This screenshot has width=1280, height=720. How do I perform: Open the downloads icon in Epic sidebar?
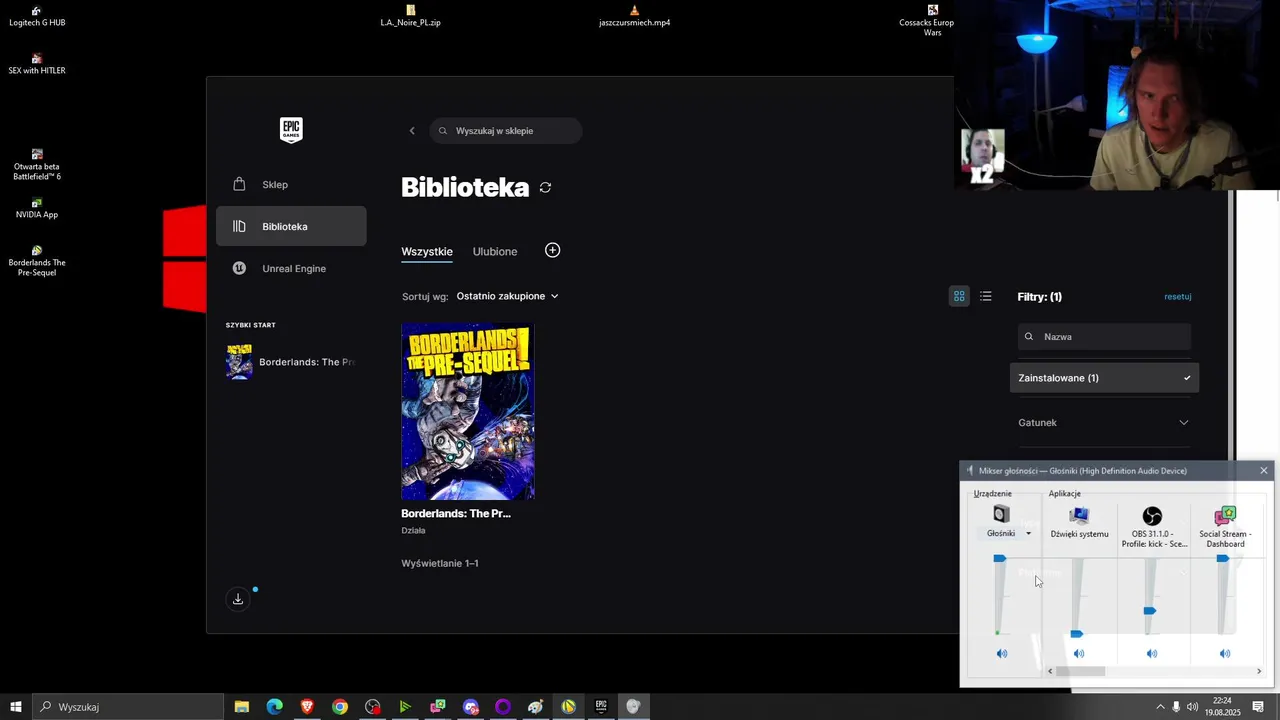[238, 599]
